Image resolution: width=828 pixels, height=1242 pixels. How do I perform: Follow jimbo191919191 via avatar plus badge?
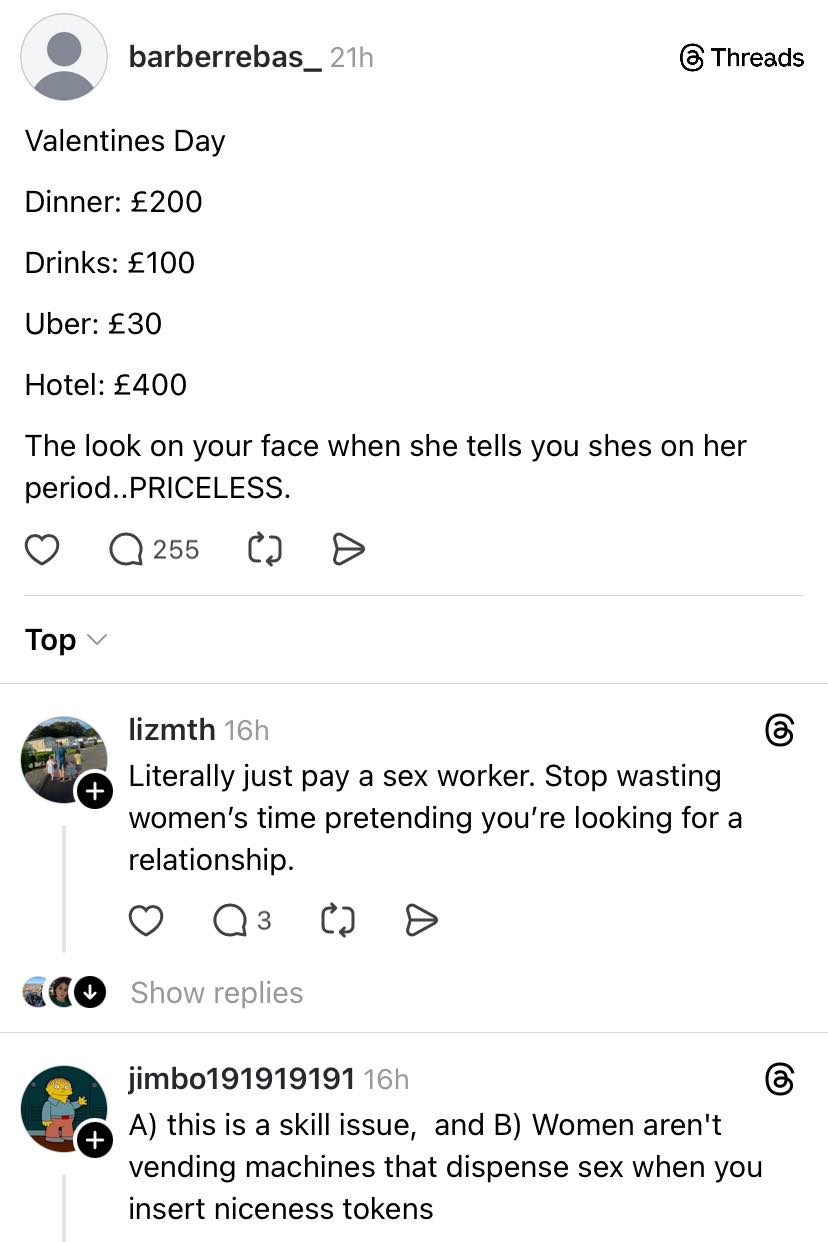click(94, 1140)
